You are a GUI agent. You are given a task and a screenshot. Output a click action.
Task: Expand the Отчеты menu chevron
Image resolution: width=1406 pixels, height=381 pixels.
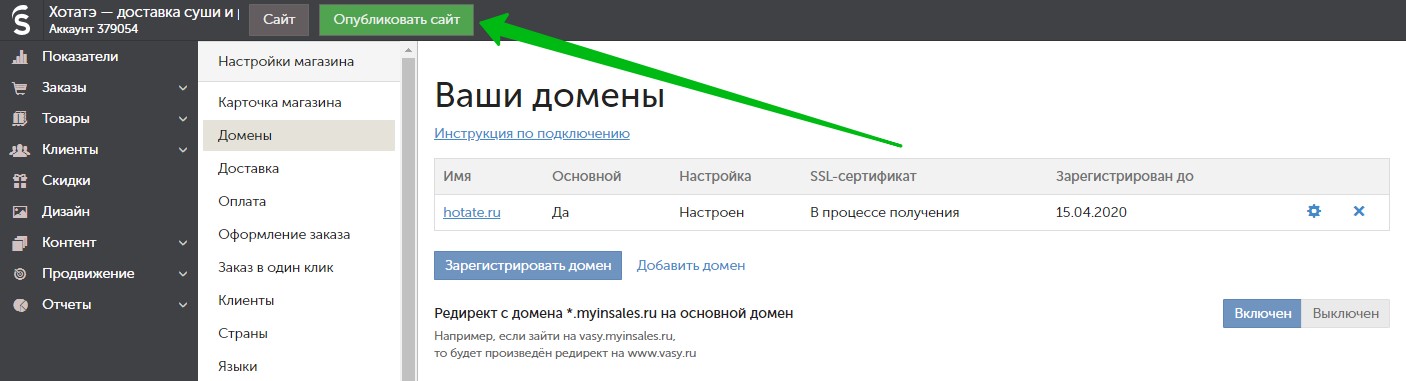coord(183,305)
